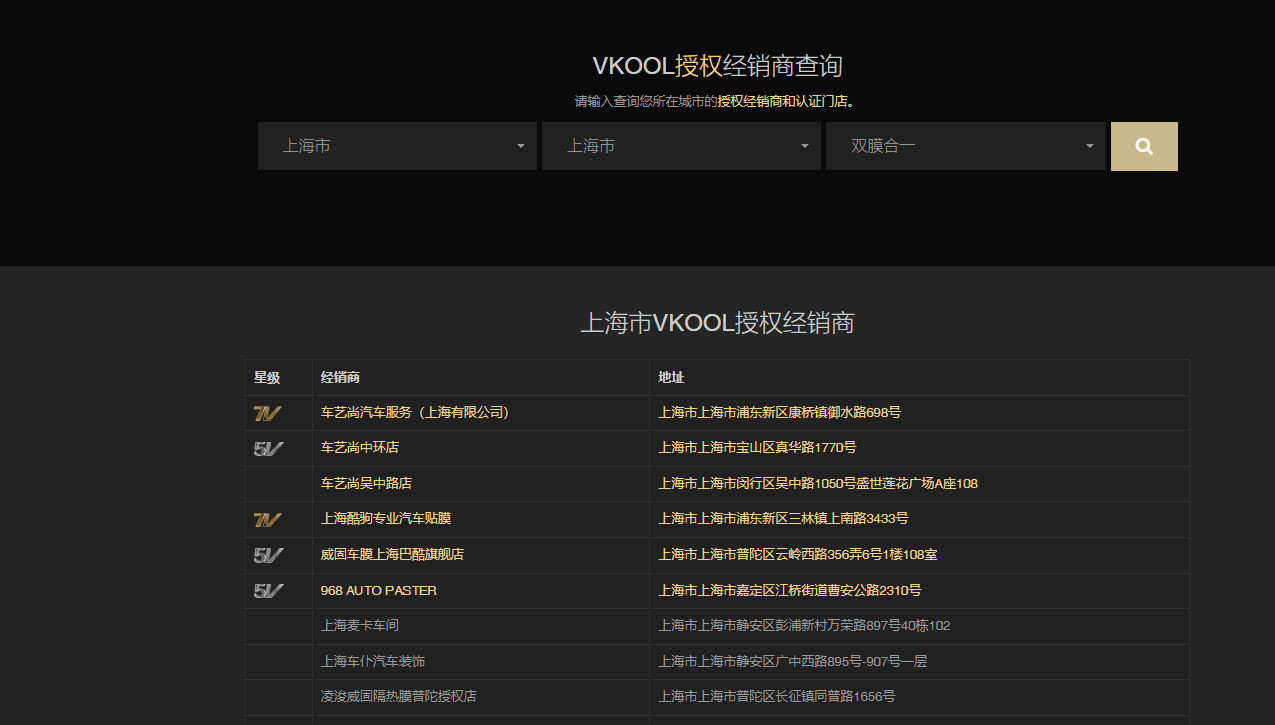Click 7V star badge for 车艺尚汽车服务
The image size is (1275, 725).
click(x=267, y=413)
